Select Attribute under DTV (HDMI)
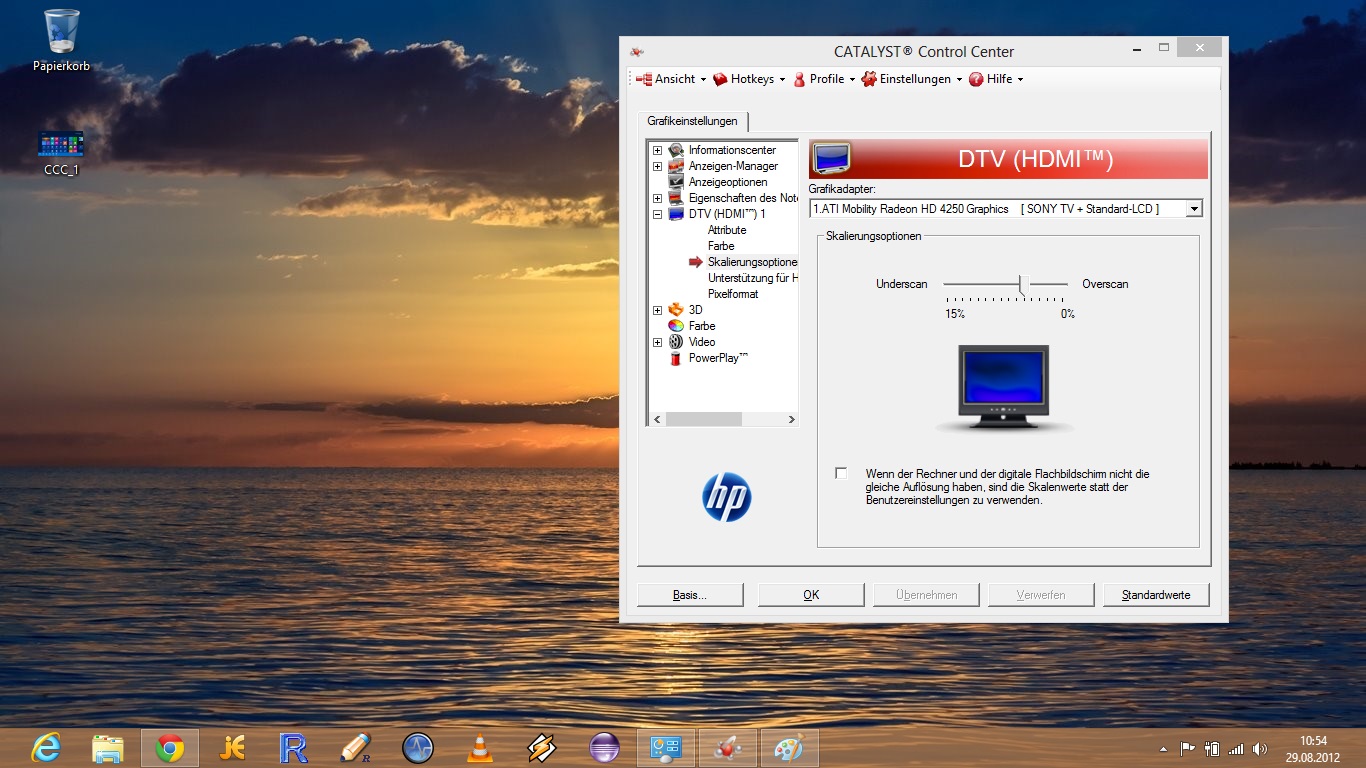1366x768 pixels. click(x=727, y=230)
